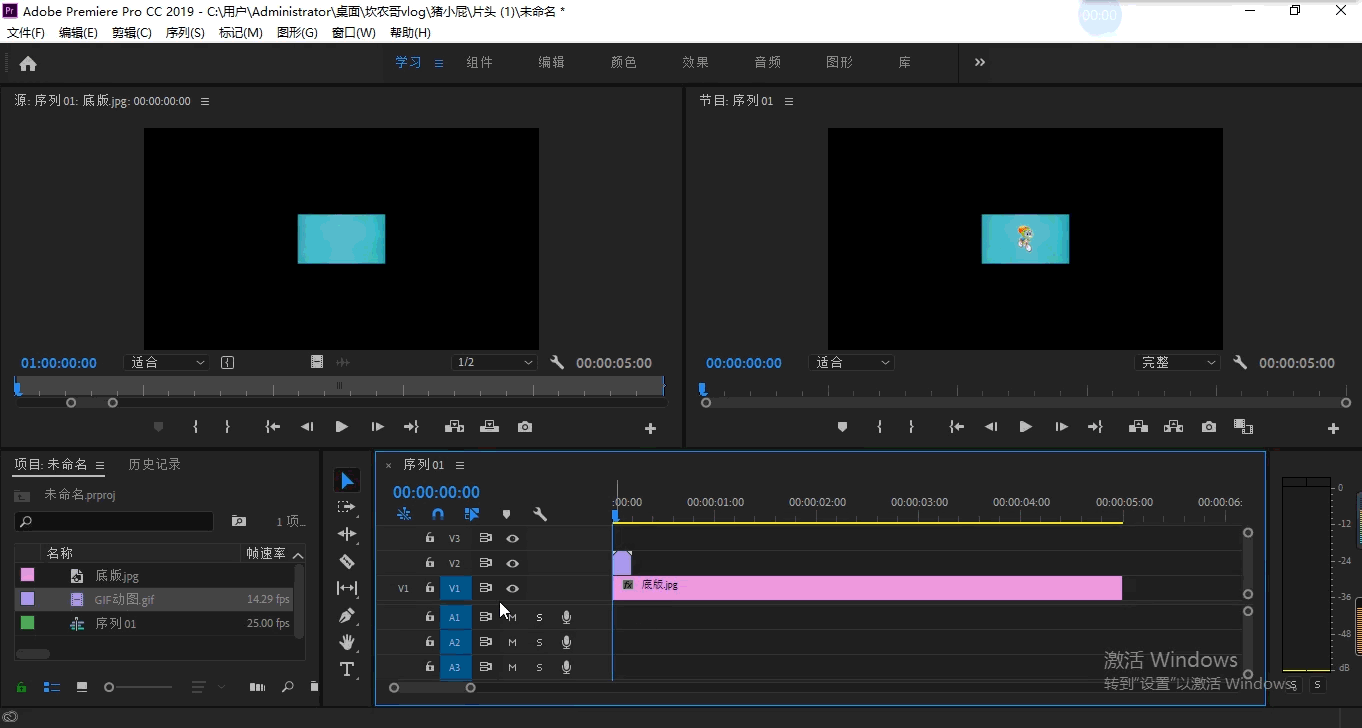
Task: Open the timeline settings wrench menu
Action: (x=540, y=514)
